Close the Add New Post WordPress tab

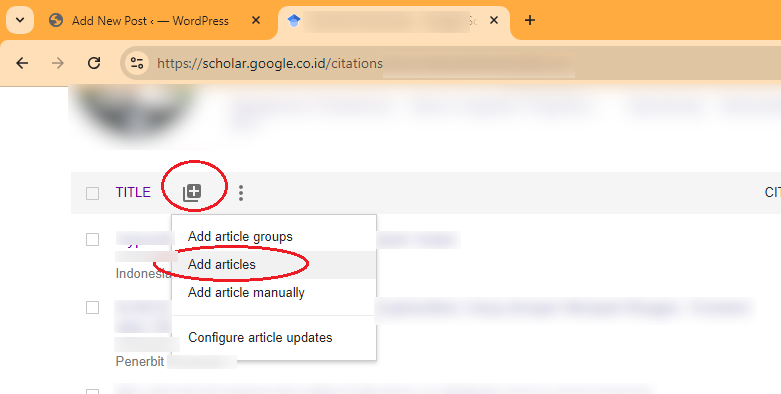coord(256,20)
